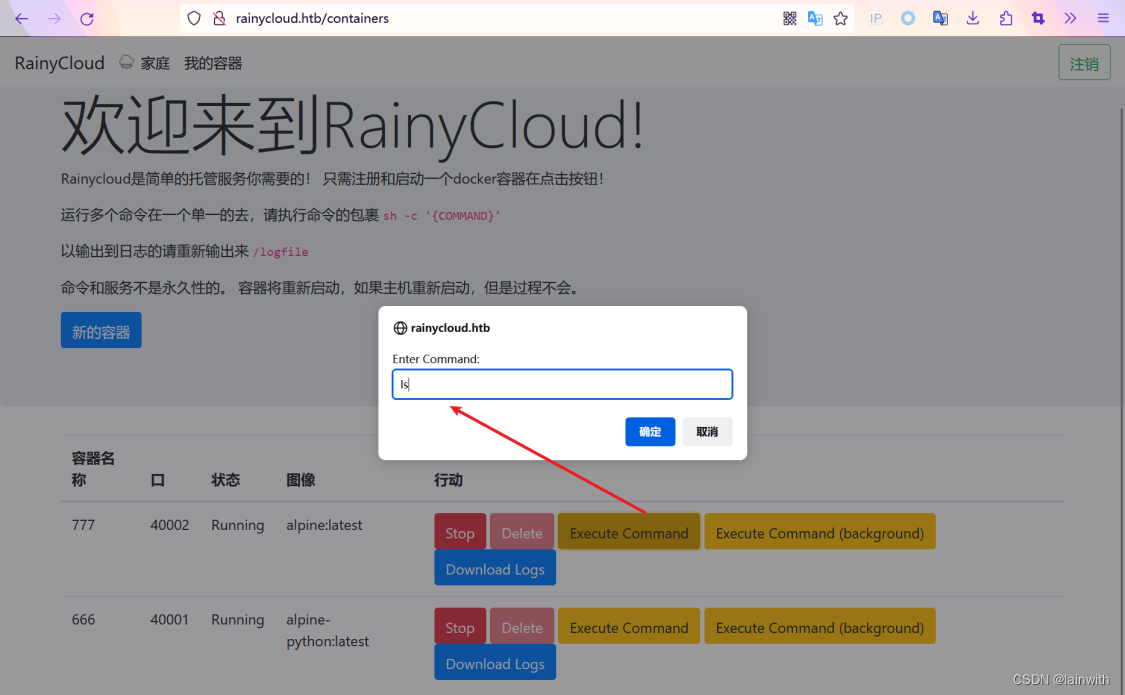1125x695 pixels.
Task: Download Logs for container 666
Action: coord(495,663)
